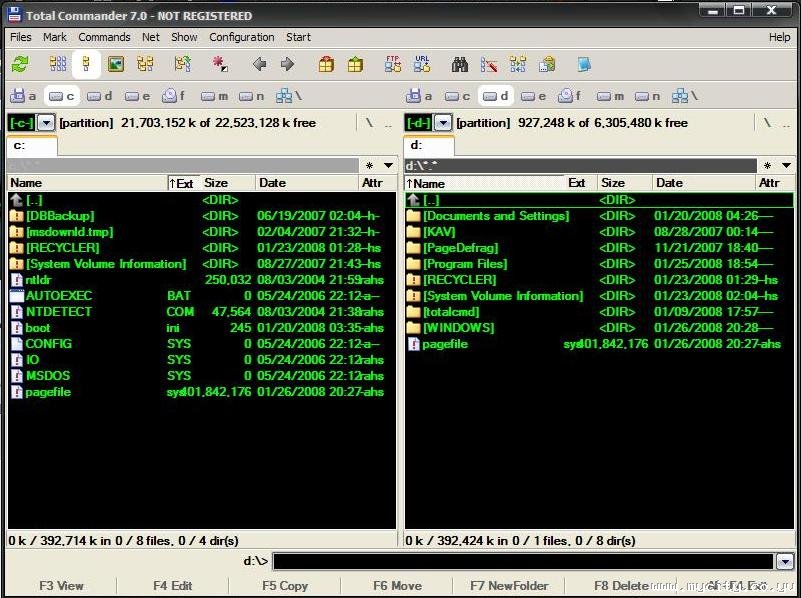The image size is (801, 598).
Task: Open the FTP connect toolbar icon
Action: tap(393, 64)
